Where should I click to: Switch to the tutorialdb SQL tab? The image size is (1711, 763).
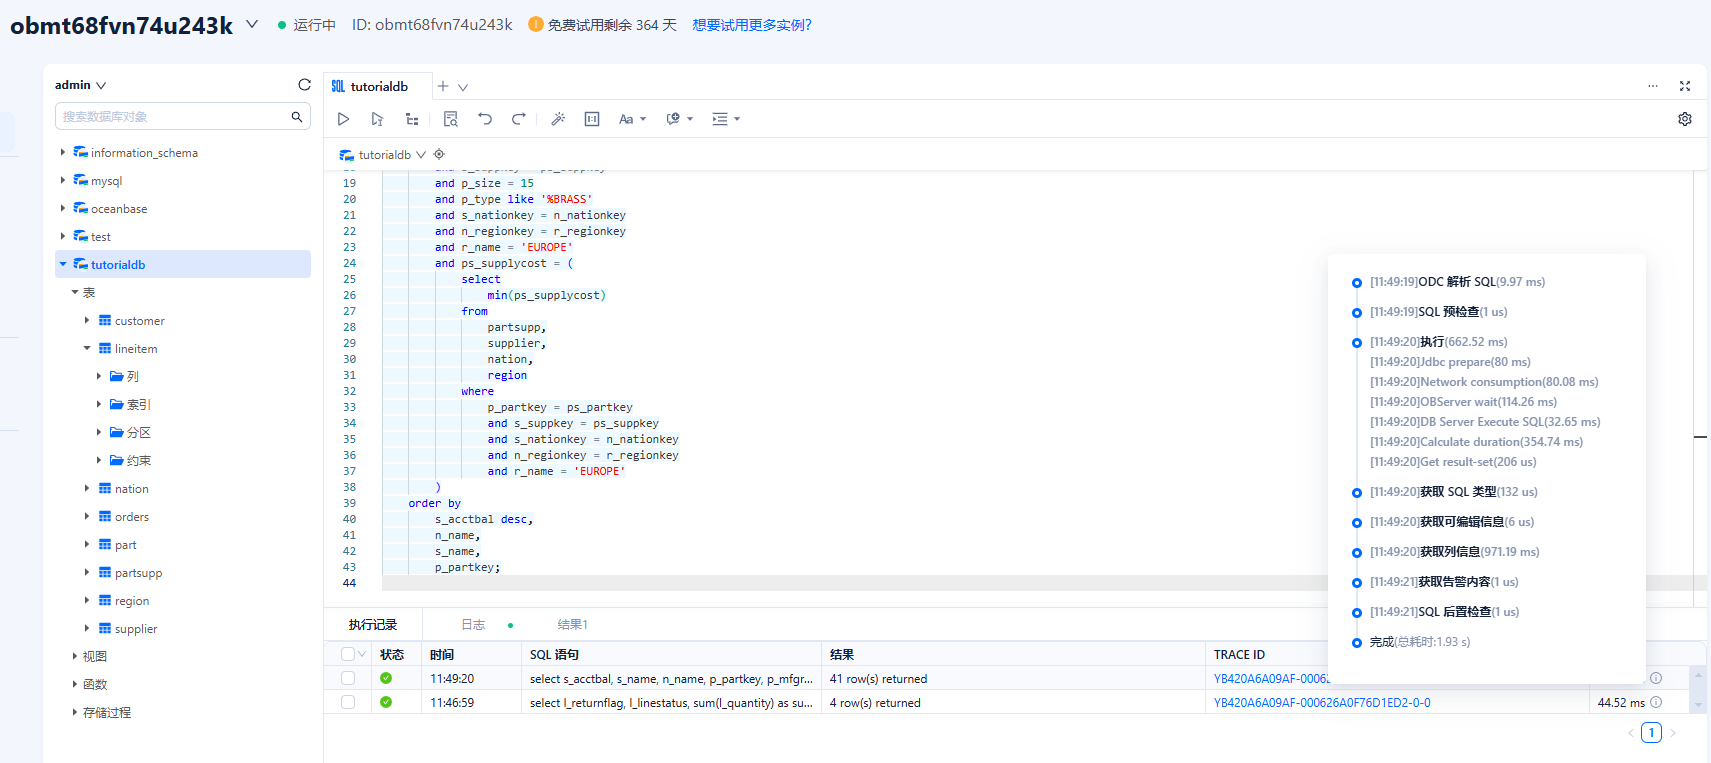[378, 87]
